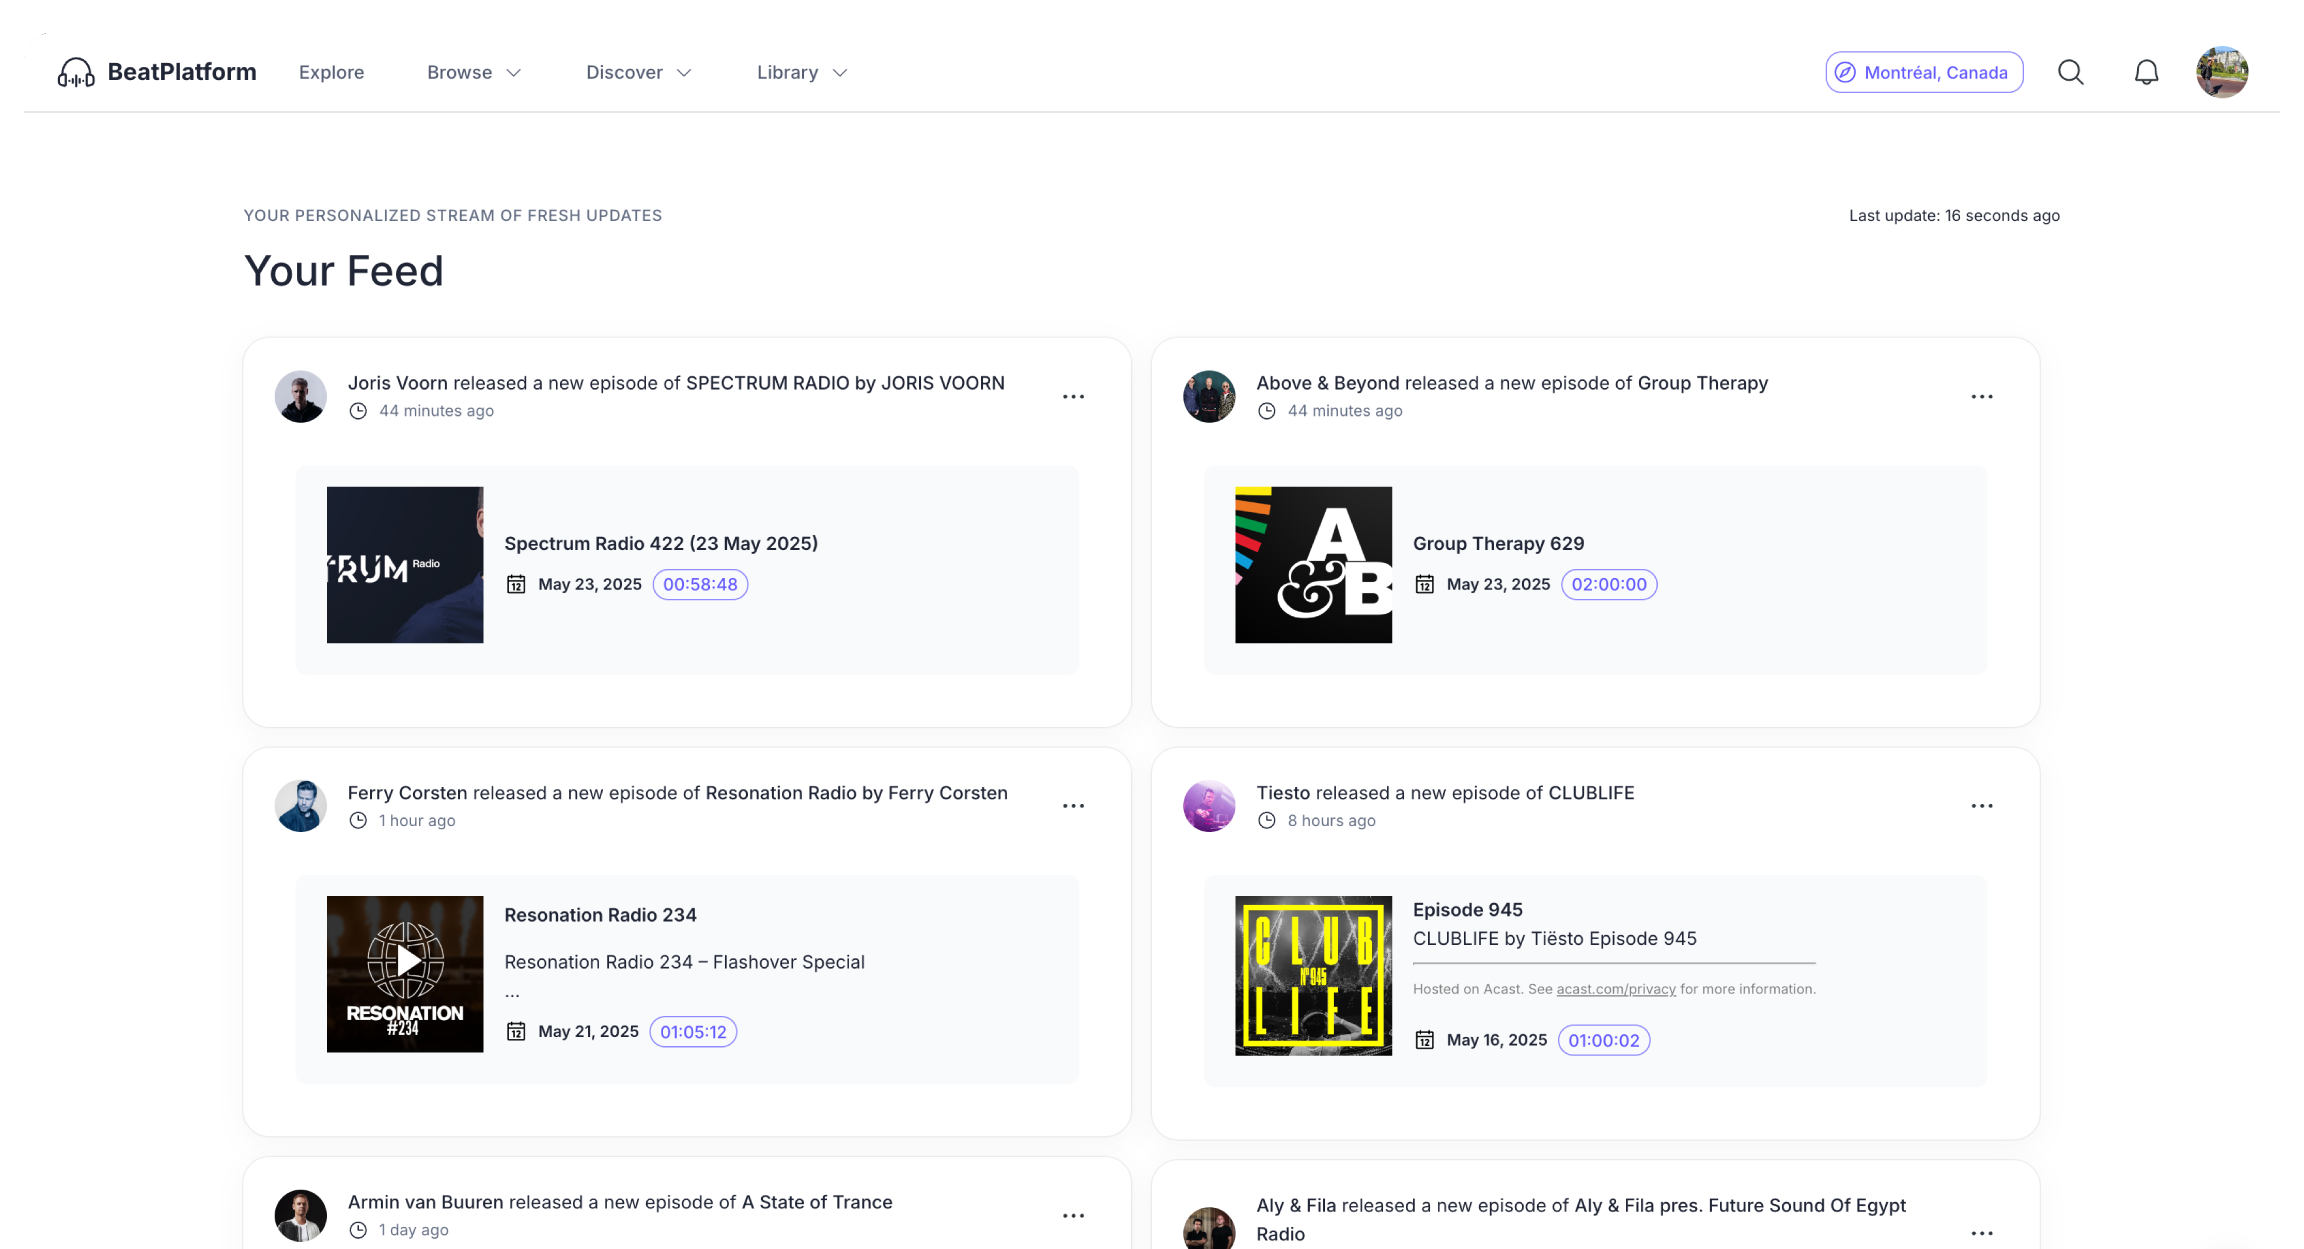
Task: Click 01:05:12 duration badge
Action: coord(693,1031)
